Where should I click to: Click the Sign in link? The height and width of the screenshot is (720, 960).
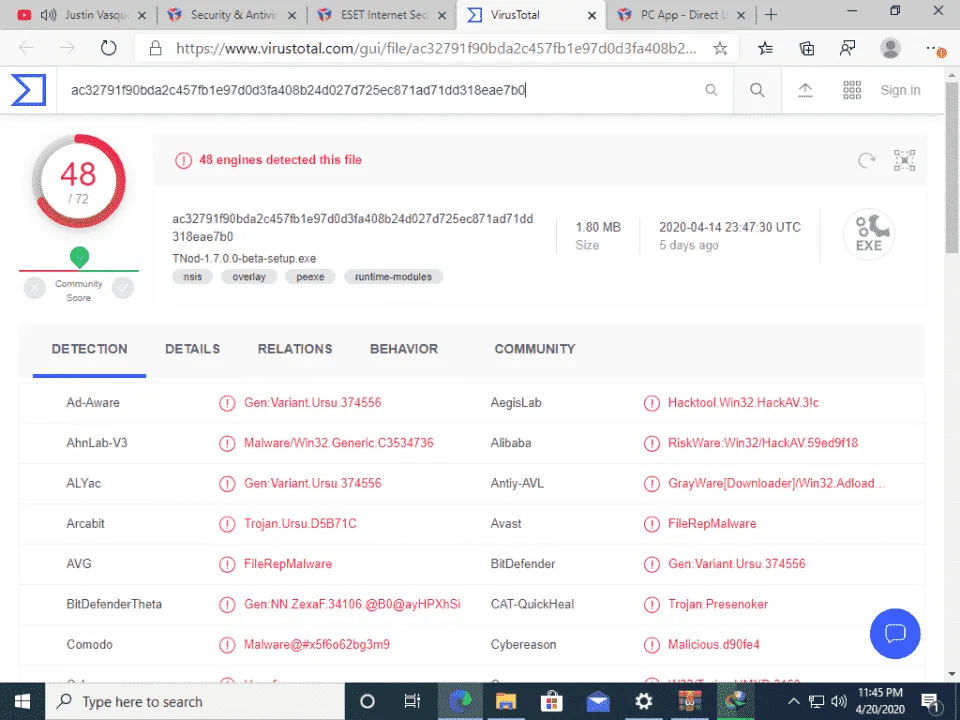coord(900,90)
